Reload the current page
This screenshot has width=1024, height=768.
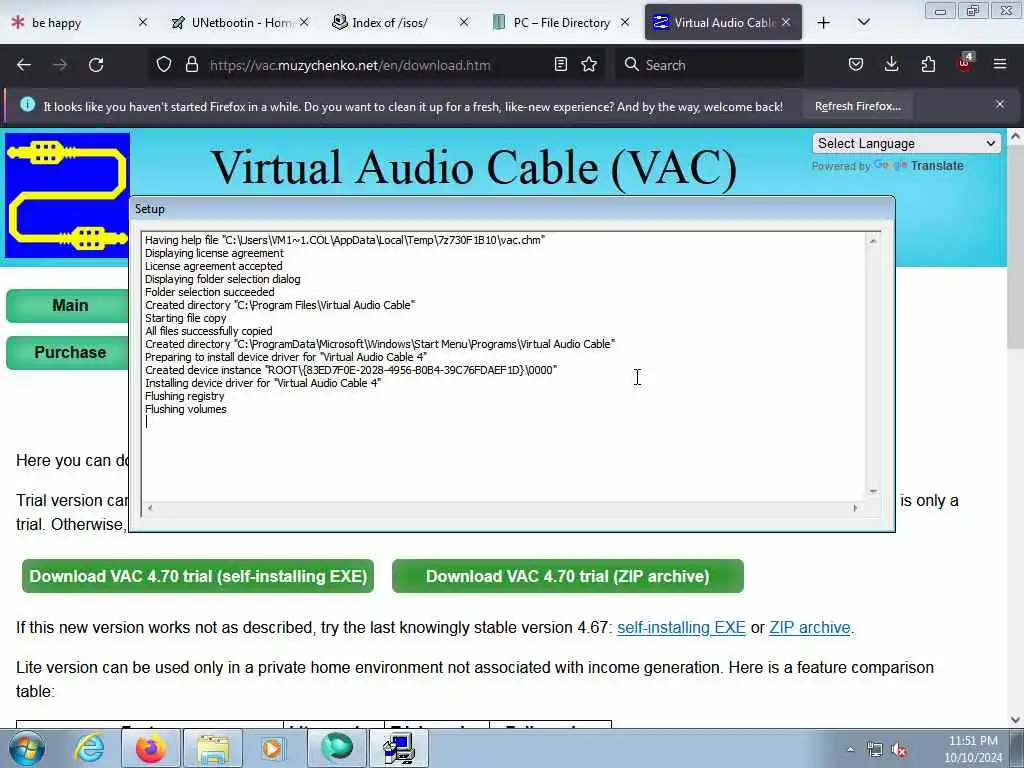[96, 65]
